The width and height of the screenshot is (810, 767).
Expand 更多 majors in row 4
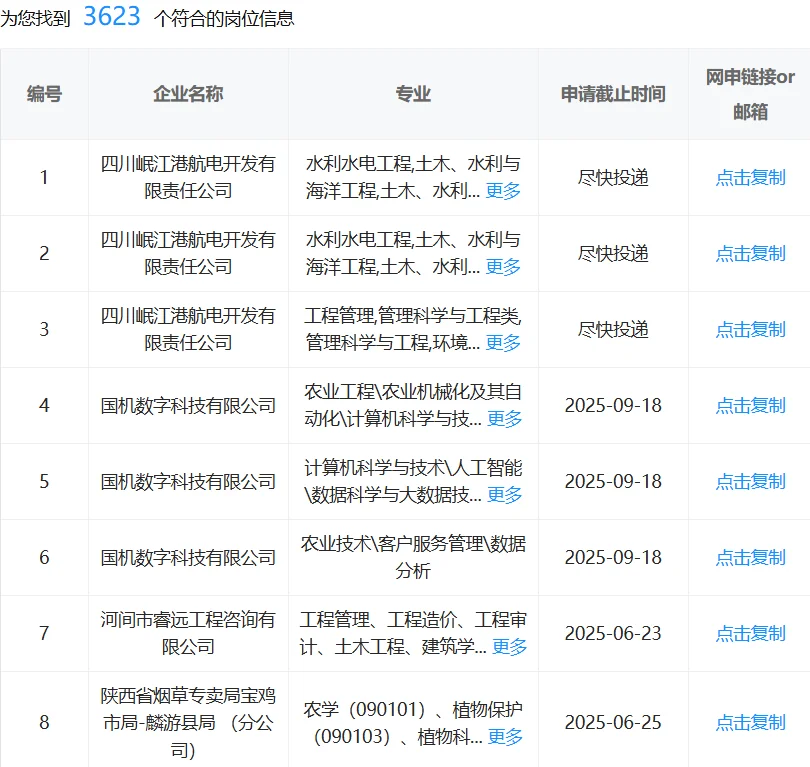pos(504,418)
